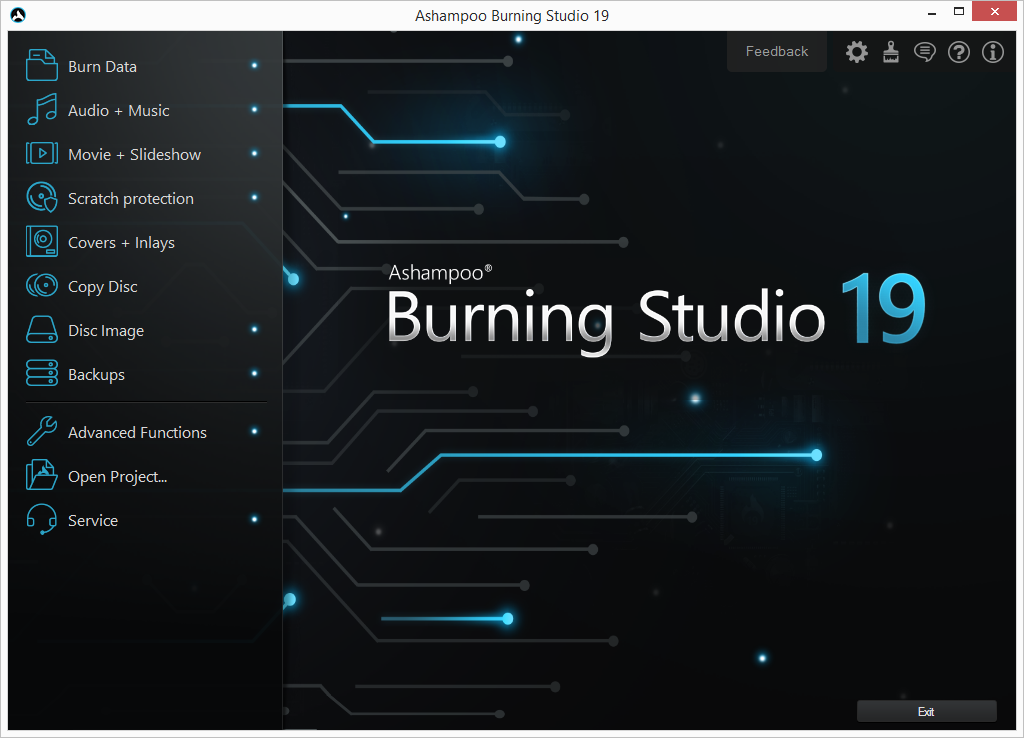Click the Scratch protection disc-shield icon
The image size is (1024, 738).
42,197
